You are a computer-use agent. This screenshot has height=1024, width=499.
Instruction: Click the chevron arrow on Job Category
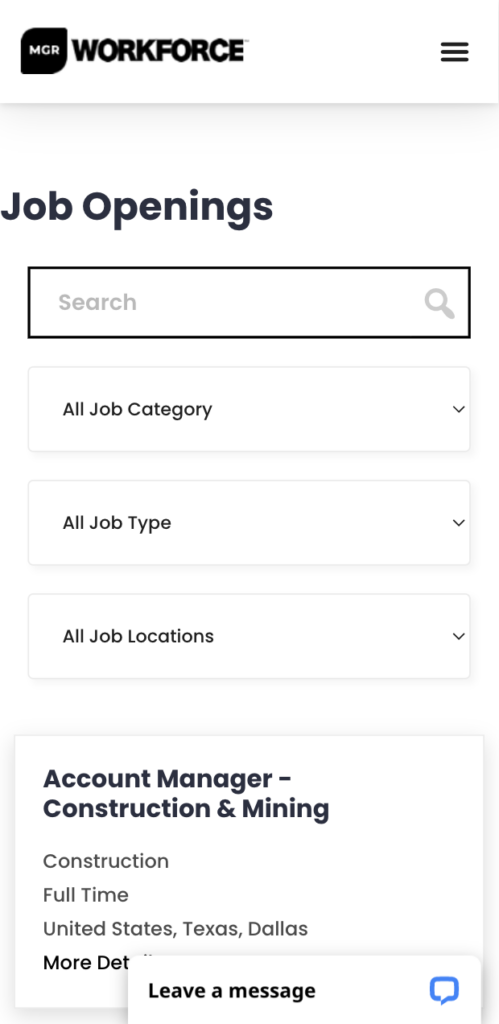pyautogui.click(x=459, y=409)
